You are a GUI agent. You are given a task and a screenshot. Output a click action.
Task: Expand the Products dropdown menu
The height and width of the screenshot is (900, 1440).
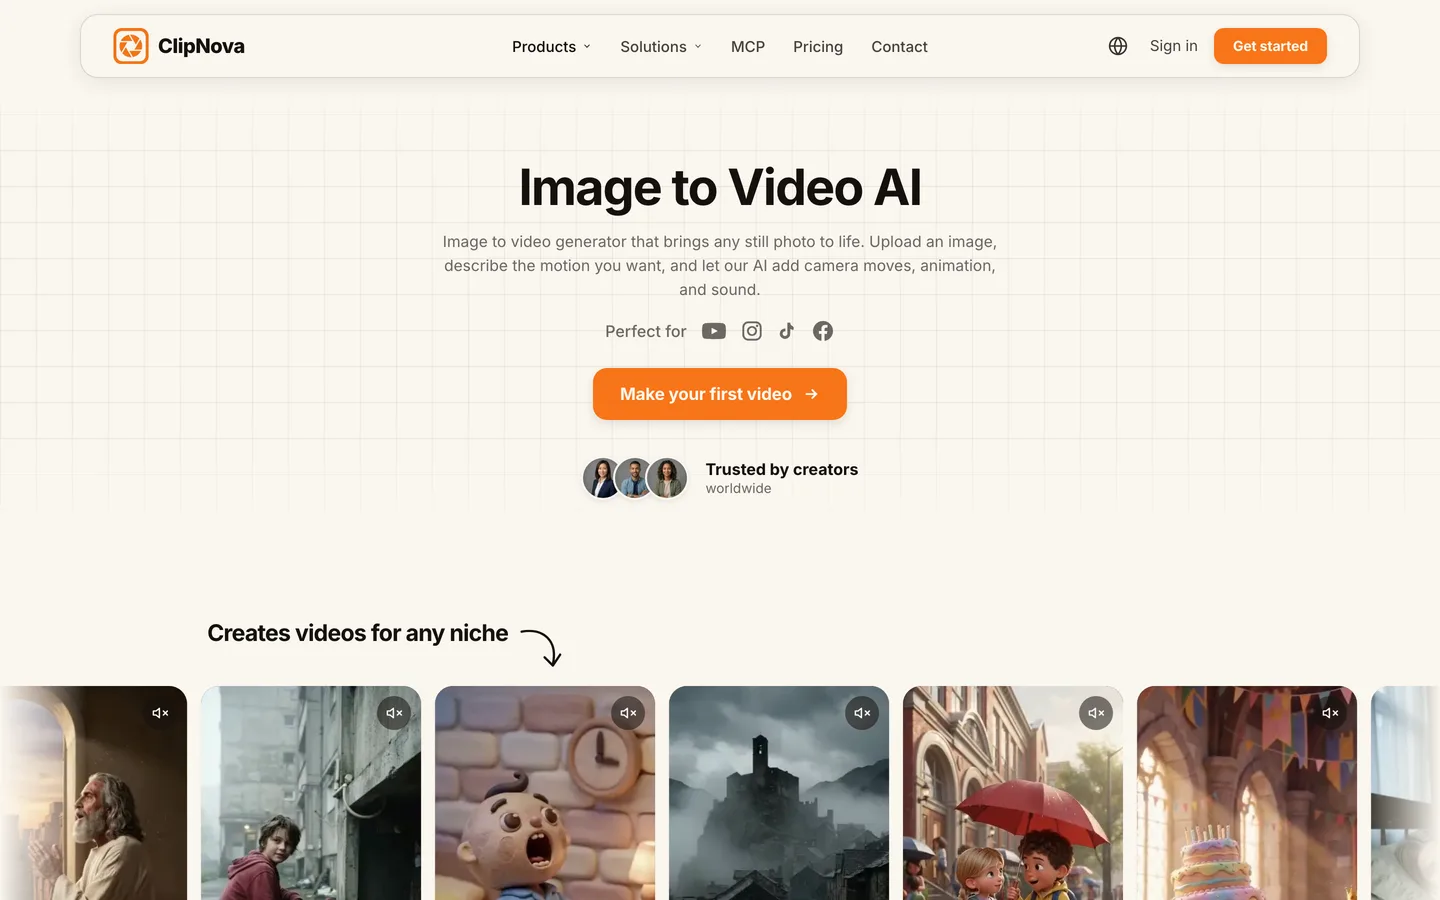[552, 47]
